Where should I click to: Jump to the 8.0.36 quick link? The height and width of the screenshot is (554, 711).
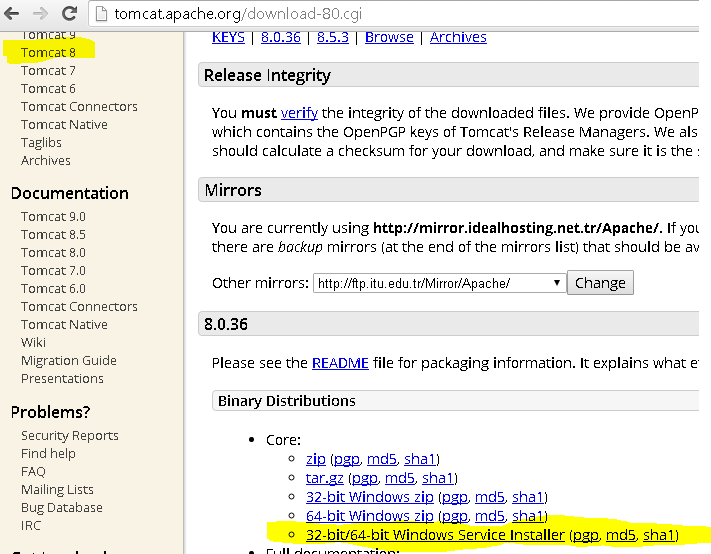(281, 37)
